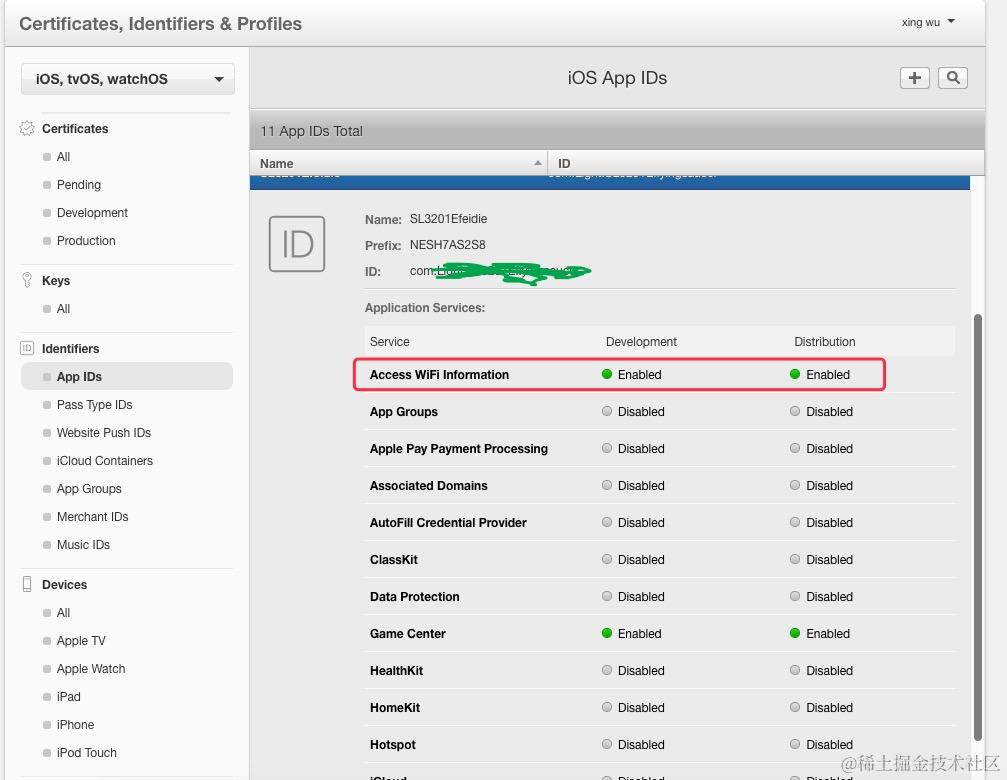
Task: Click the Name column header
Action: tap(398, 163)
